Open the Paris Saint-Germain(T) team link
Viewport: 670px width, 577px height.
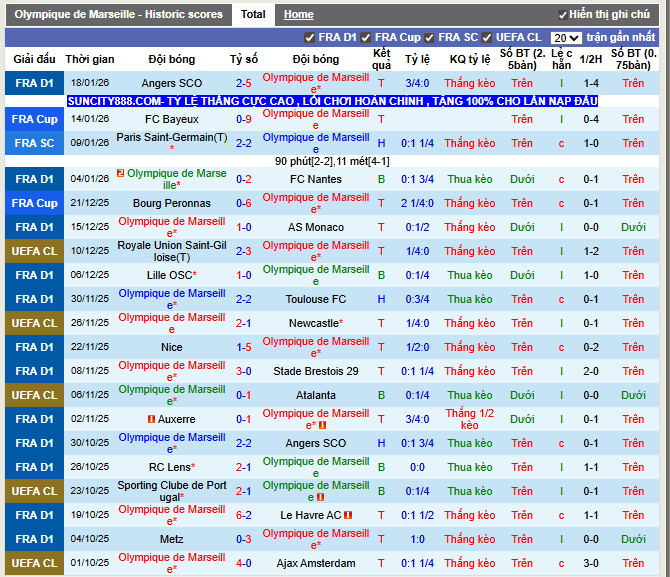172,137
